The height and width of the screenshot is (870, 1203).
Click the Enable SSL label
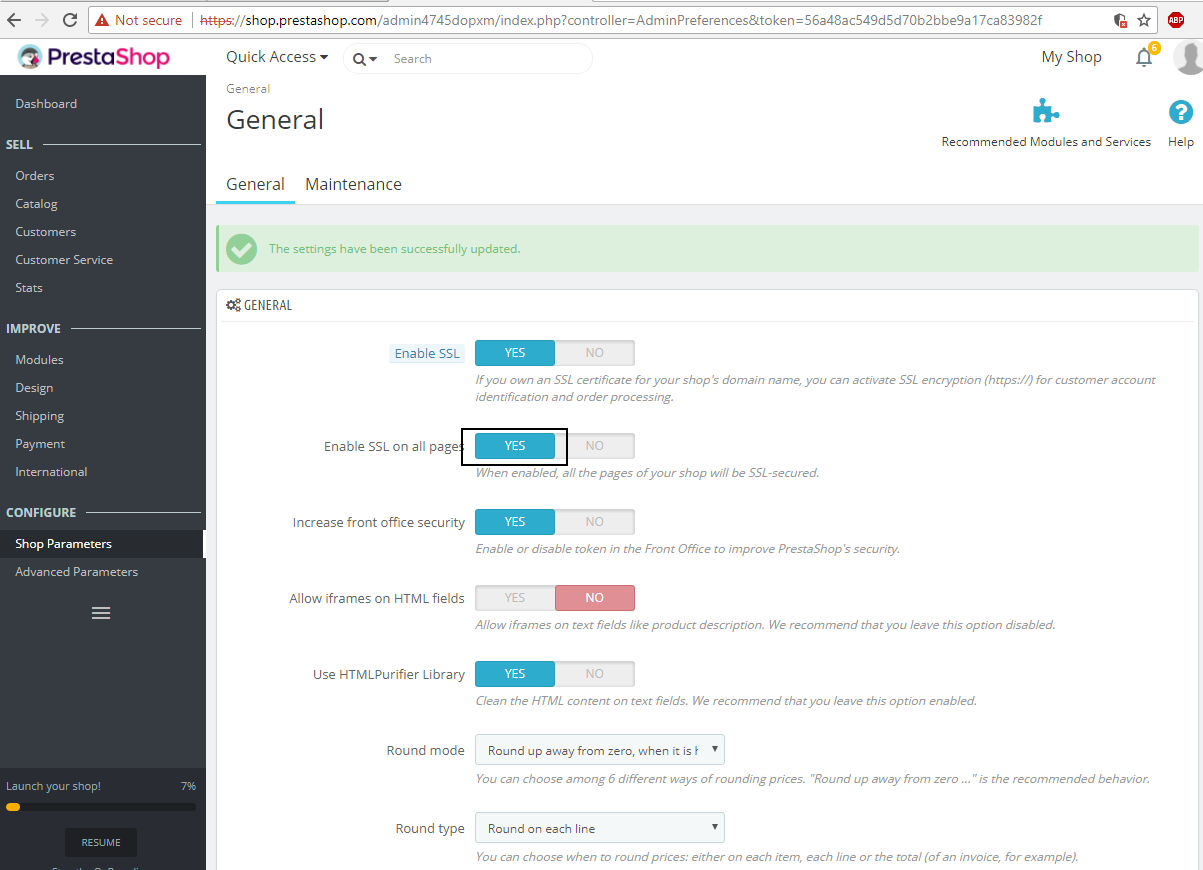[427, 353]
